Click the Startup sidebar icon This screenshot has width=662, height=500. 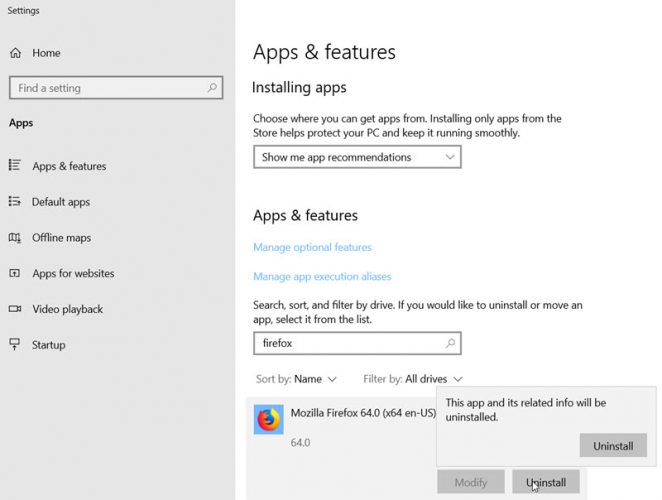15,344
